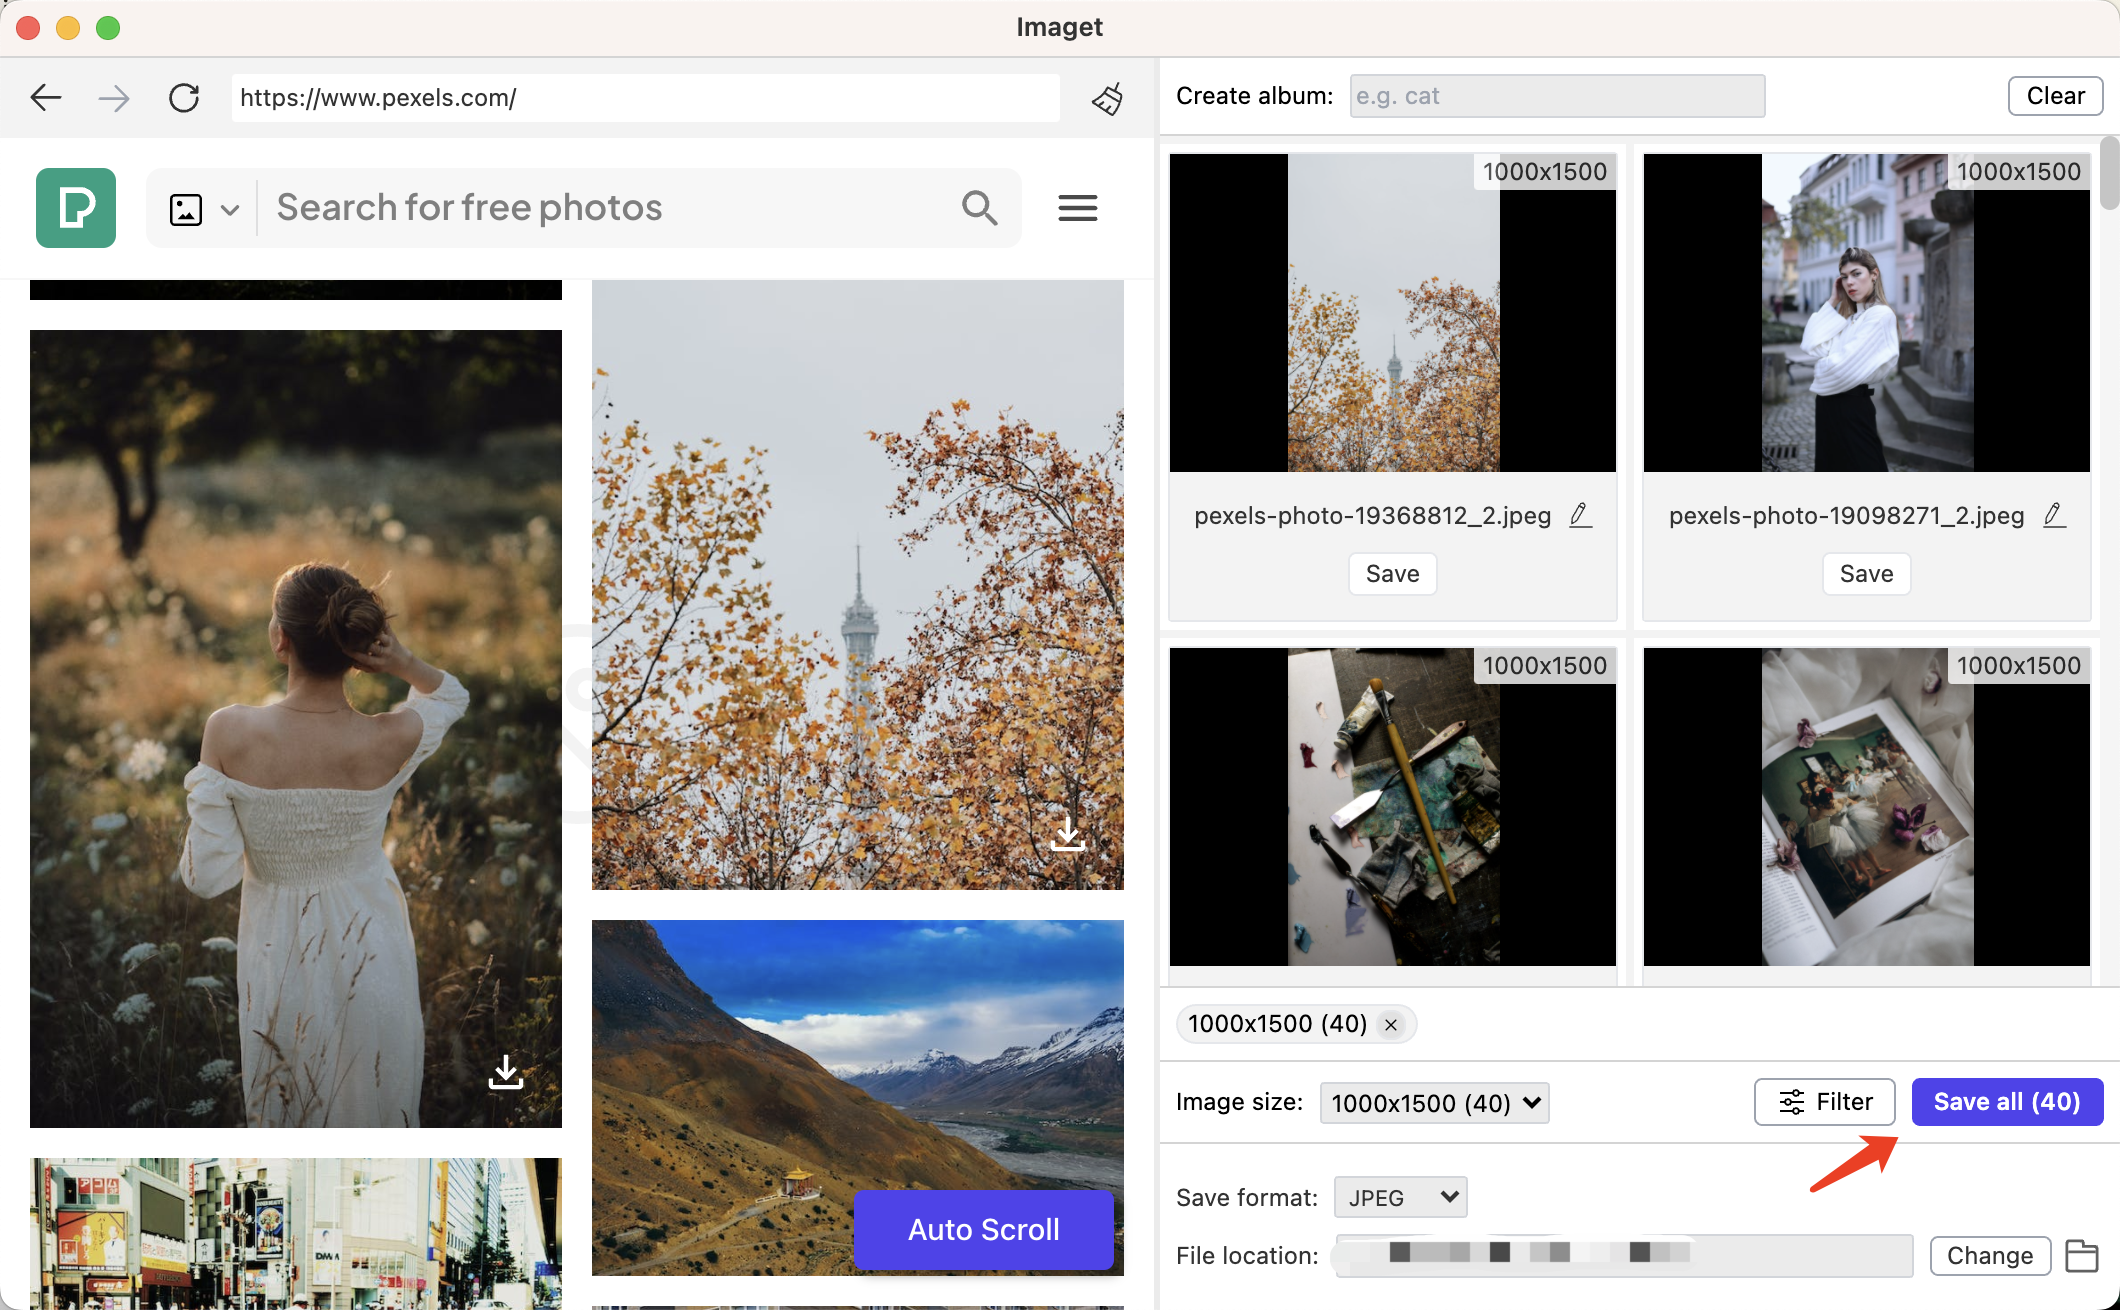Open the Pexels hamburger menu

[1078, 208]
